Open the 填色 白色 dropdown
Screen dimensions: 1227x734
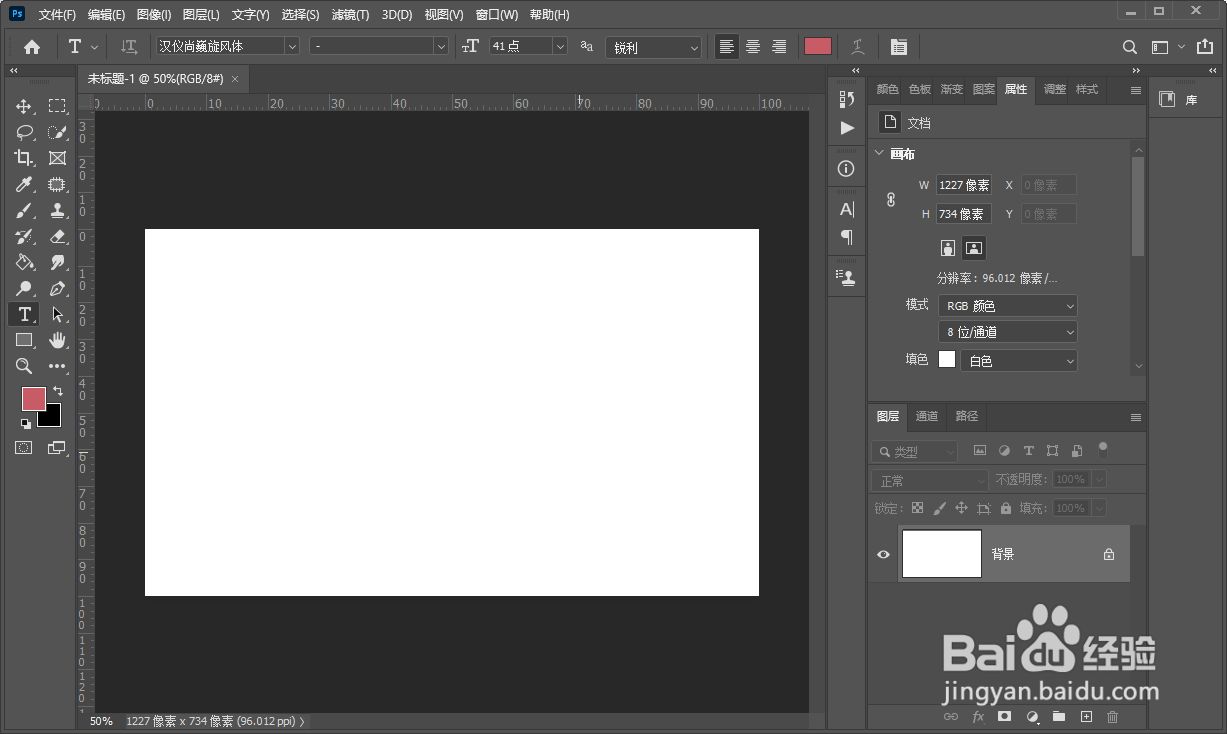click(x=1018, y=361)
